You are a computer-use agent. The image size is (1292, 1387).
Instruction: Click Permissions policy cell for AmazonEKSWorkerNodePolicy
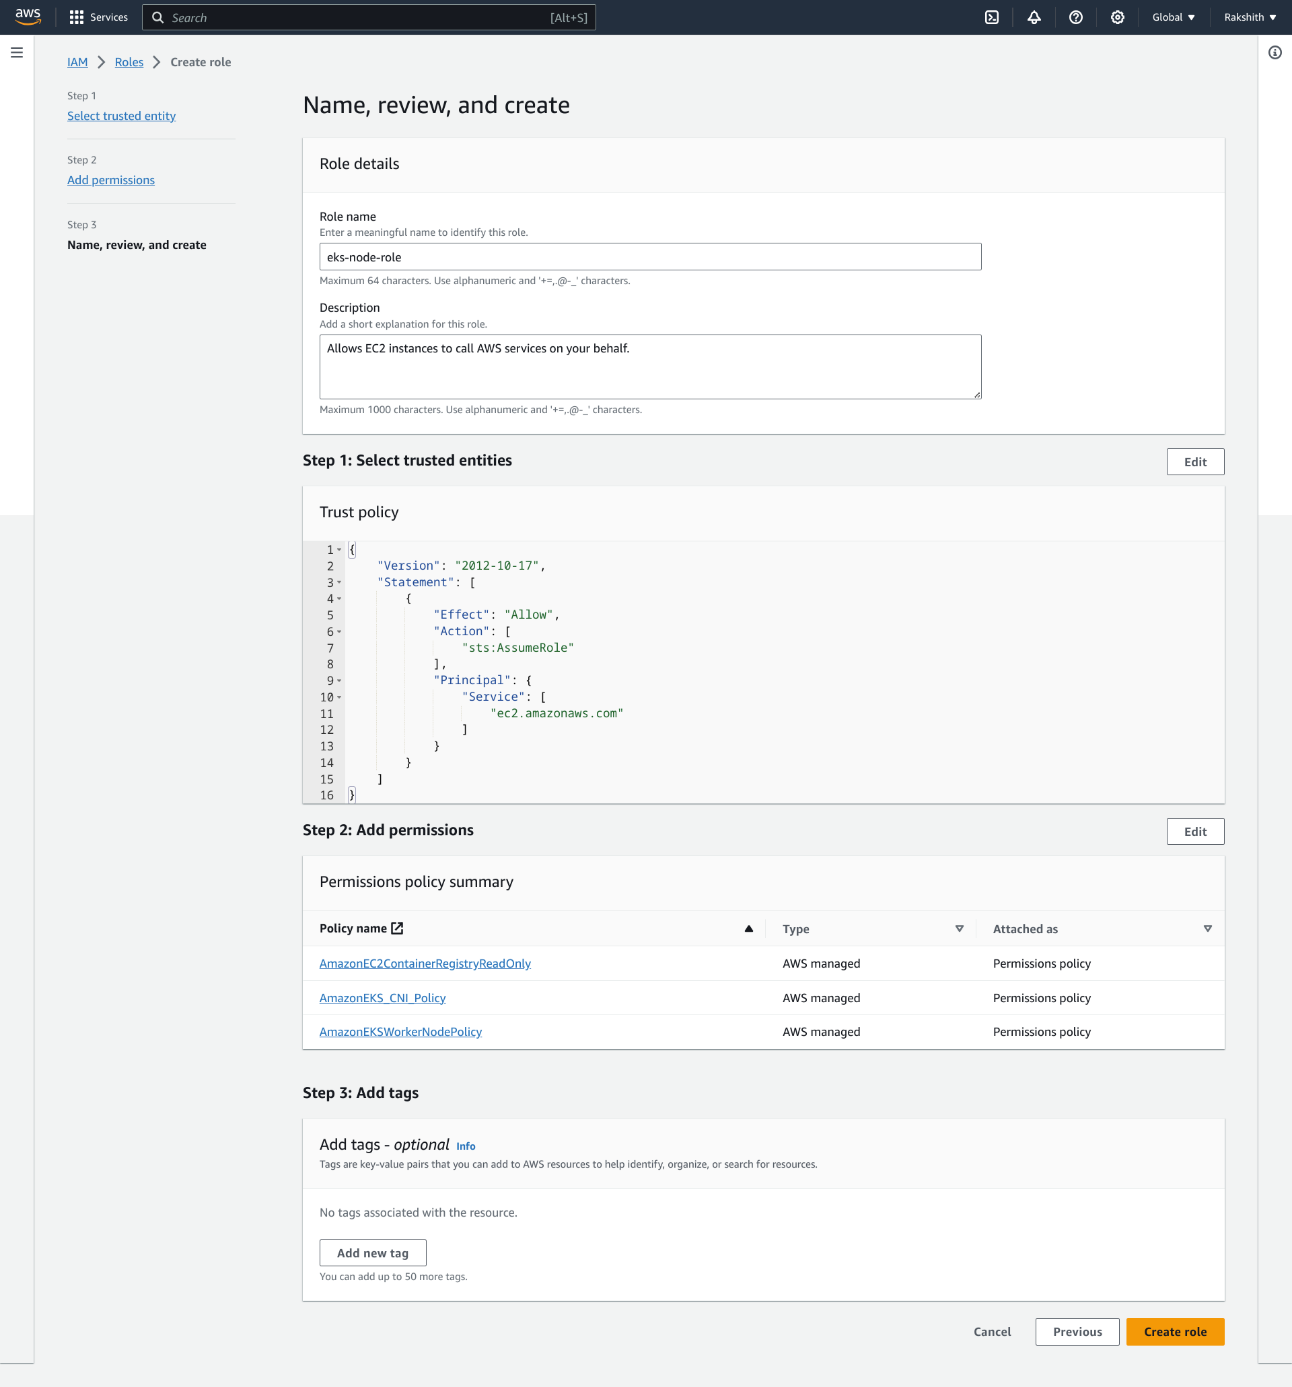click(x=1042, y=1032)
